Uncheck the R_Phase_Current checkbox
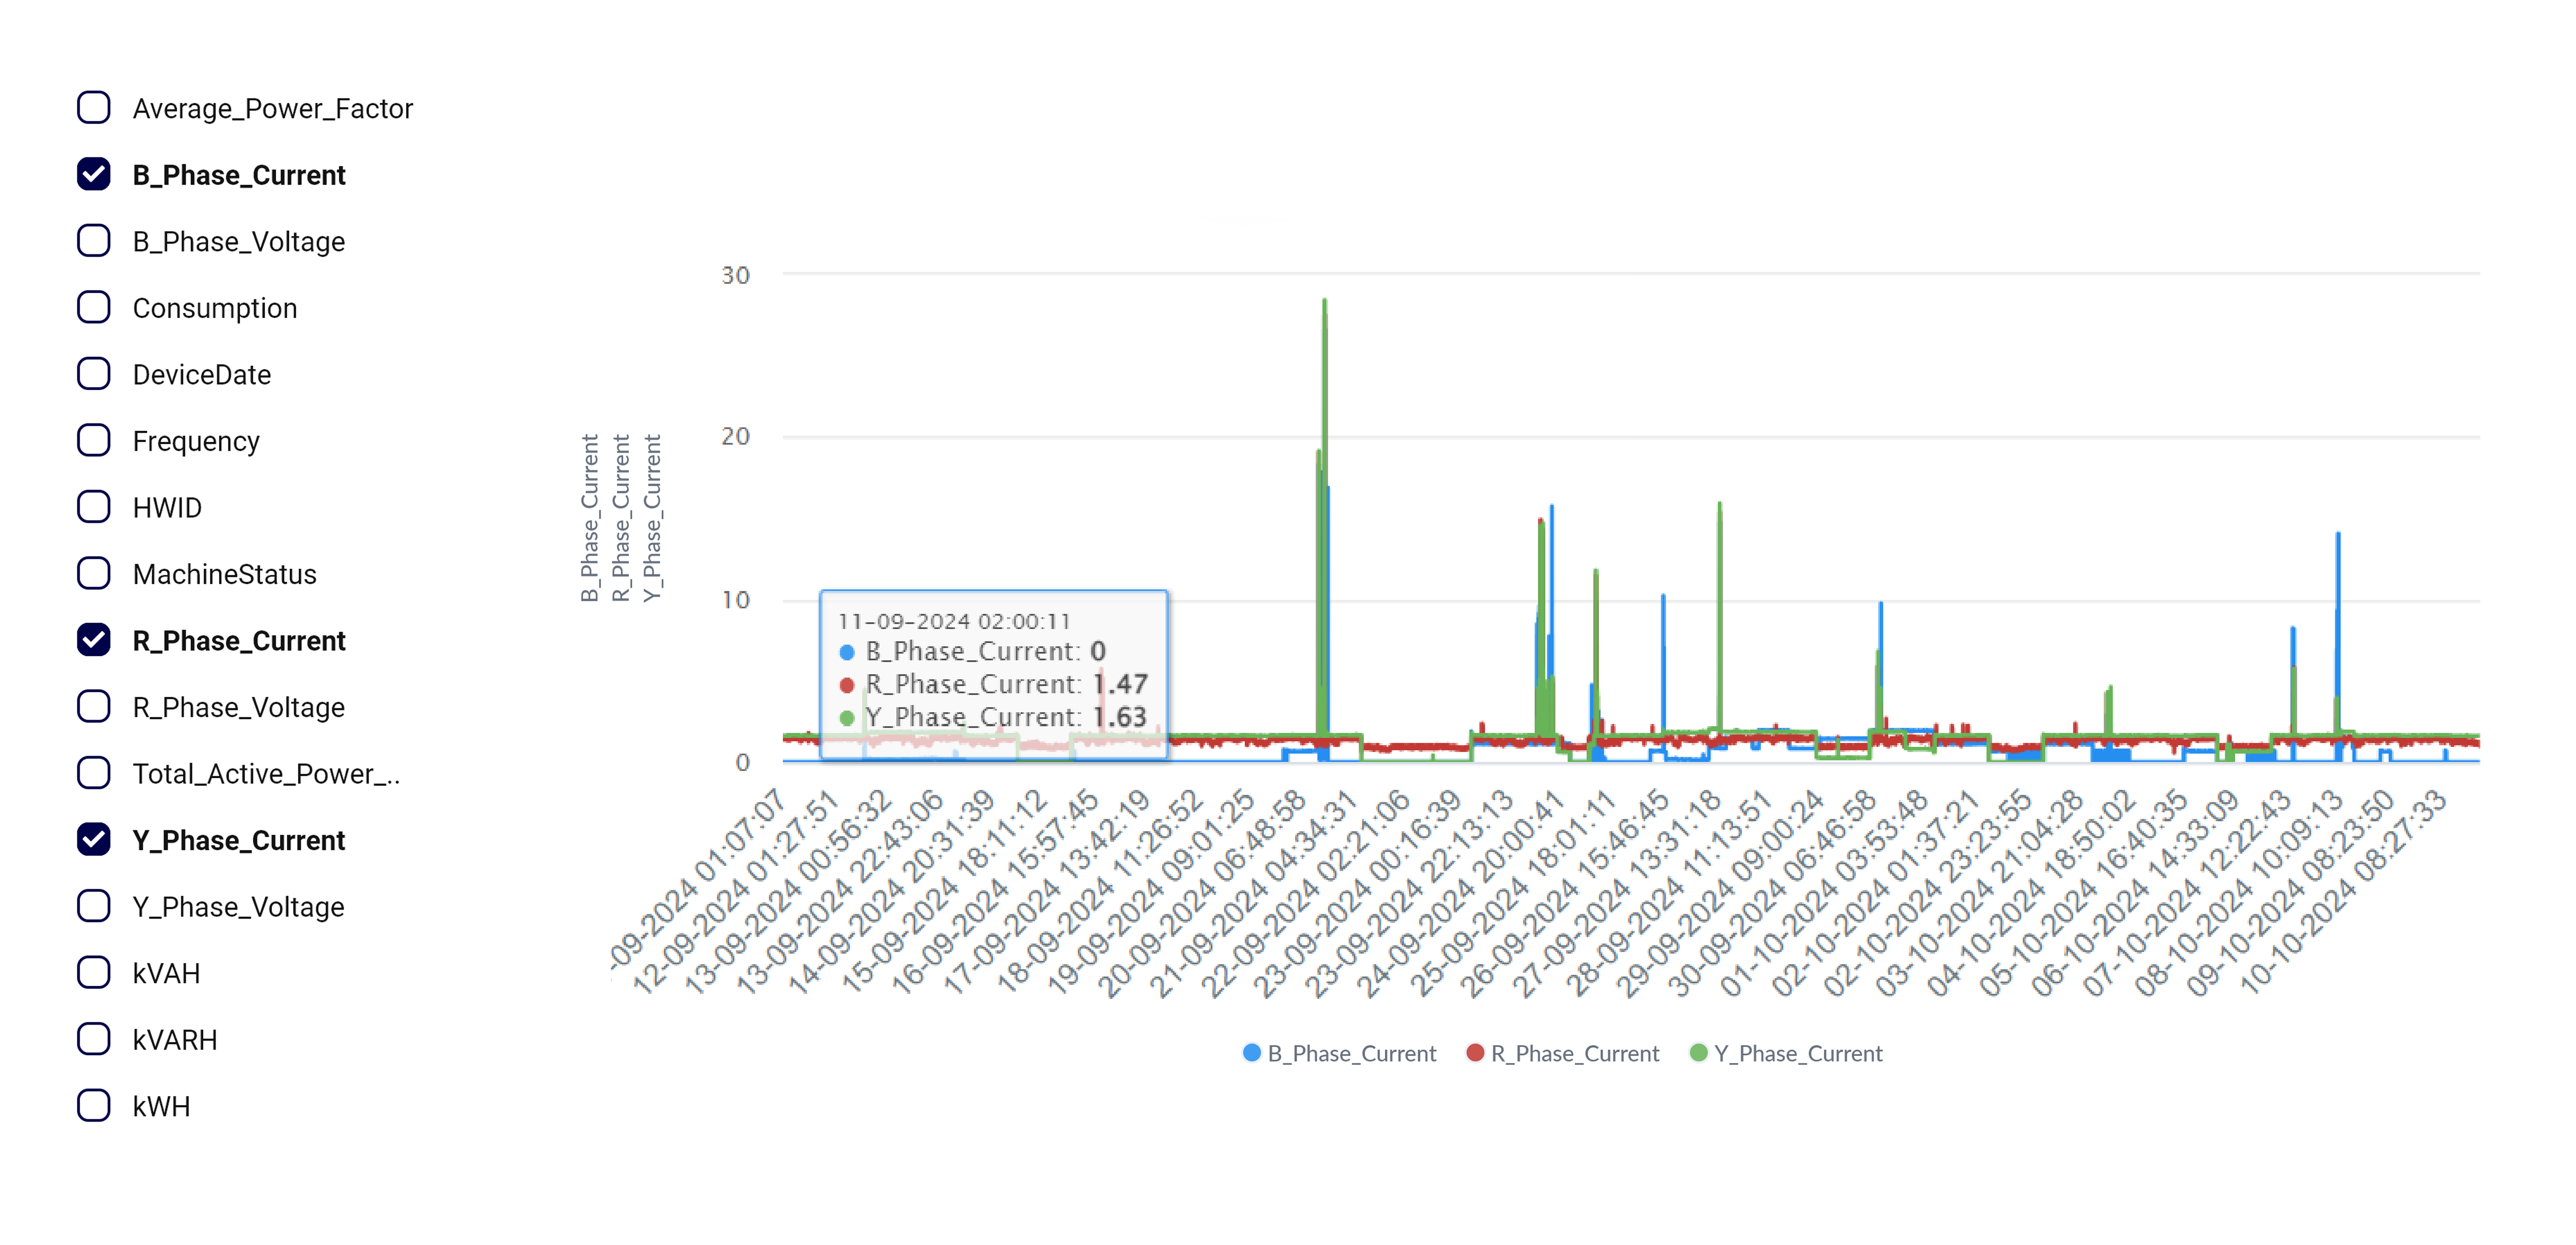 [x=94, y=640]
